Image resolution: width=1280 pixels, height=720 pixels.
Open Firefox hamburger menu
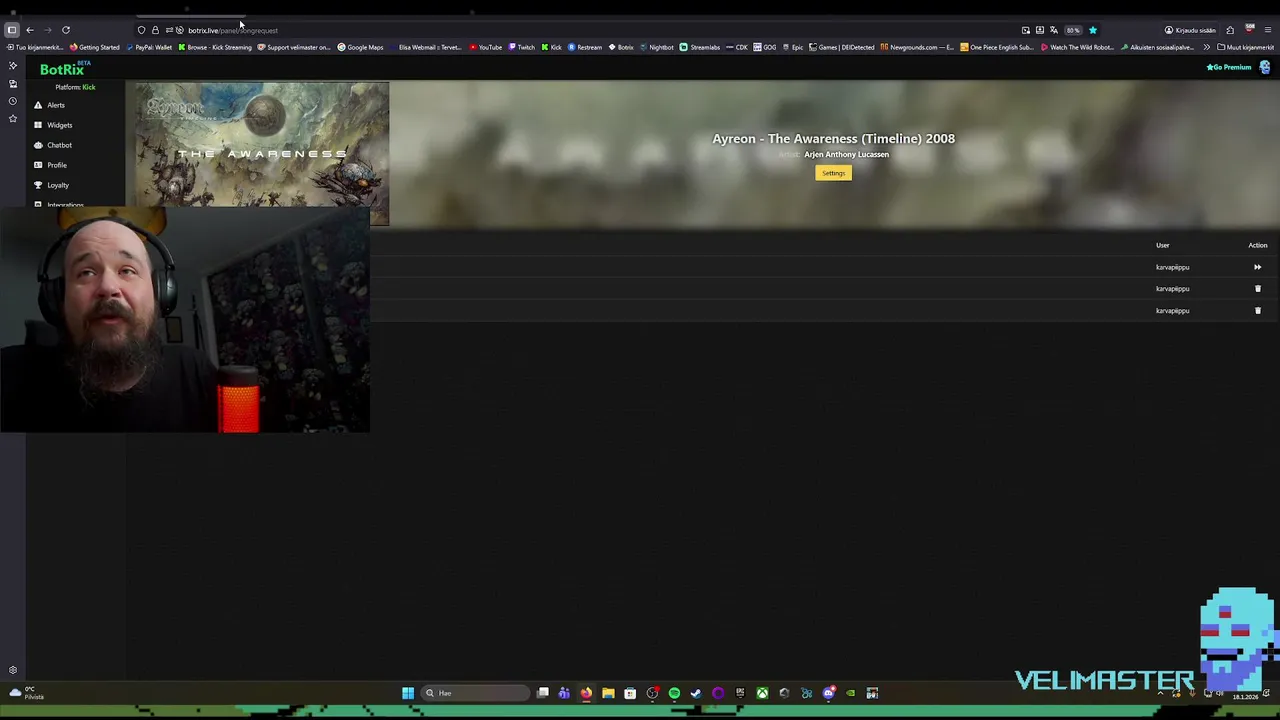tap(1268, 30)
